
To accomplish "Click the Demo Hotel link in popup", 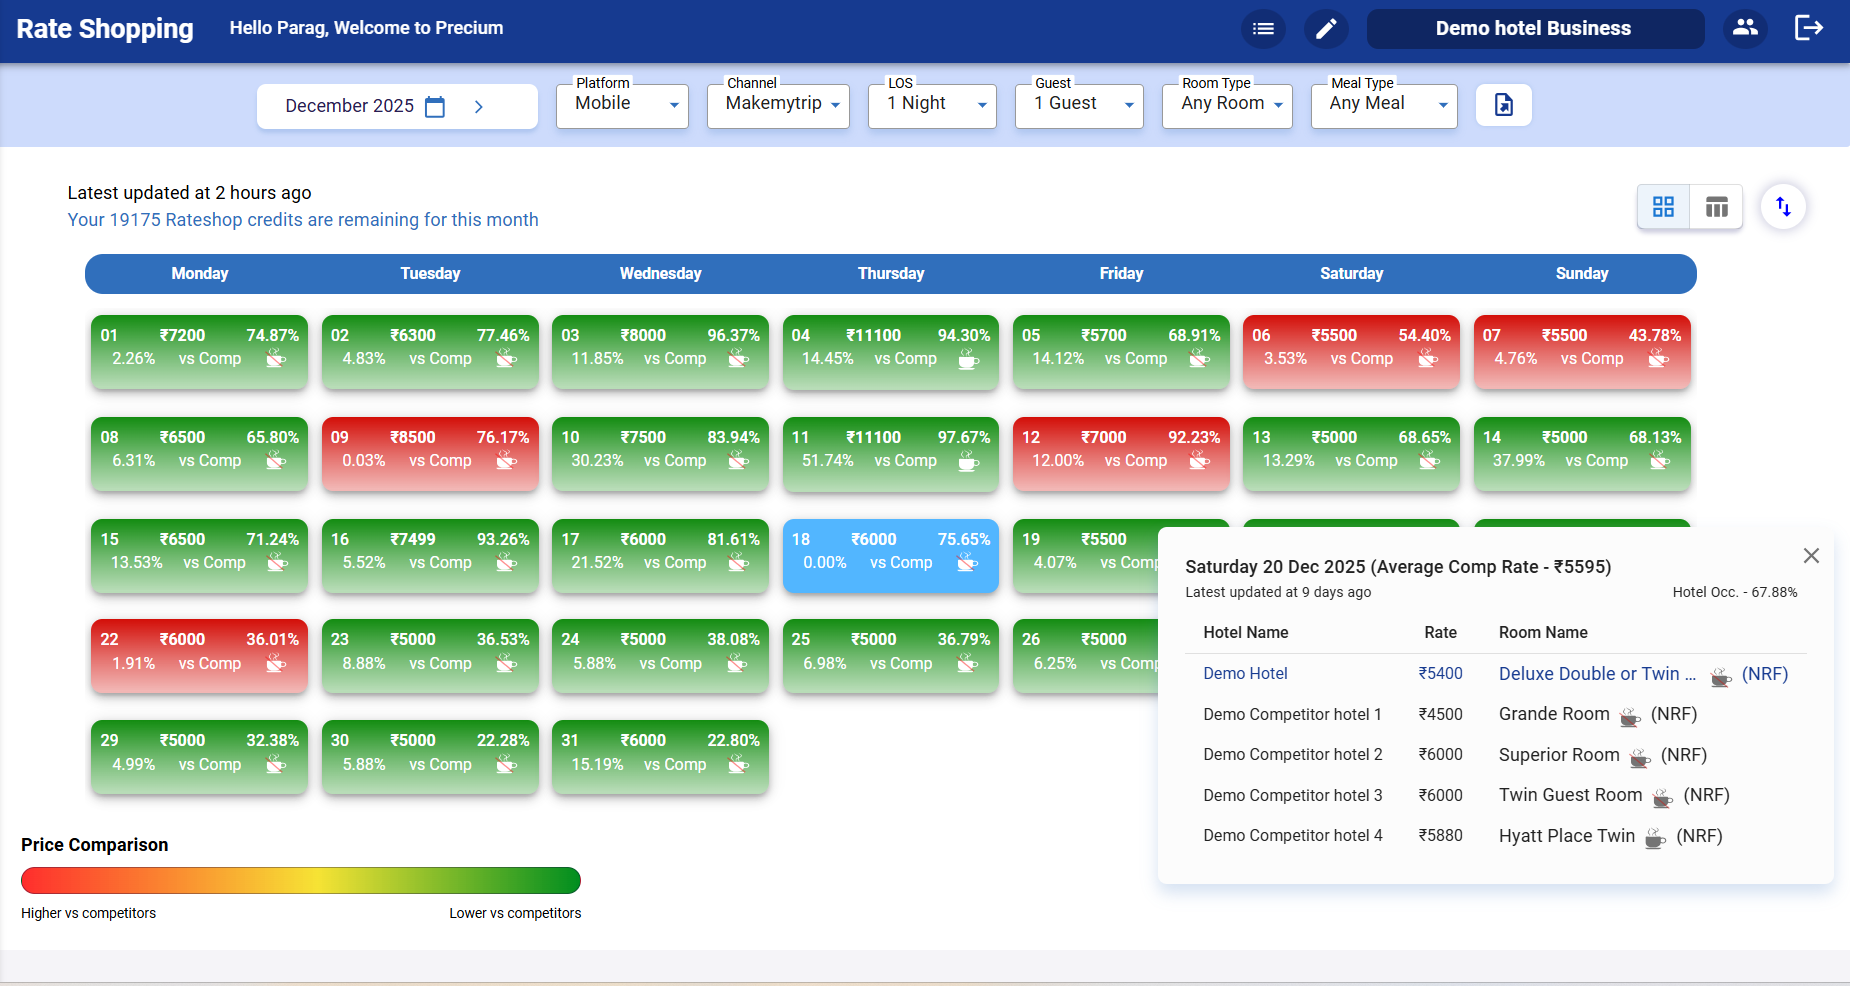I will 1245,674.
